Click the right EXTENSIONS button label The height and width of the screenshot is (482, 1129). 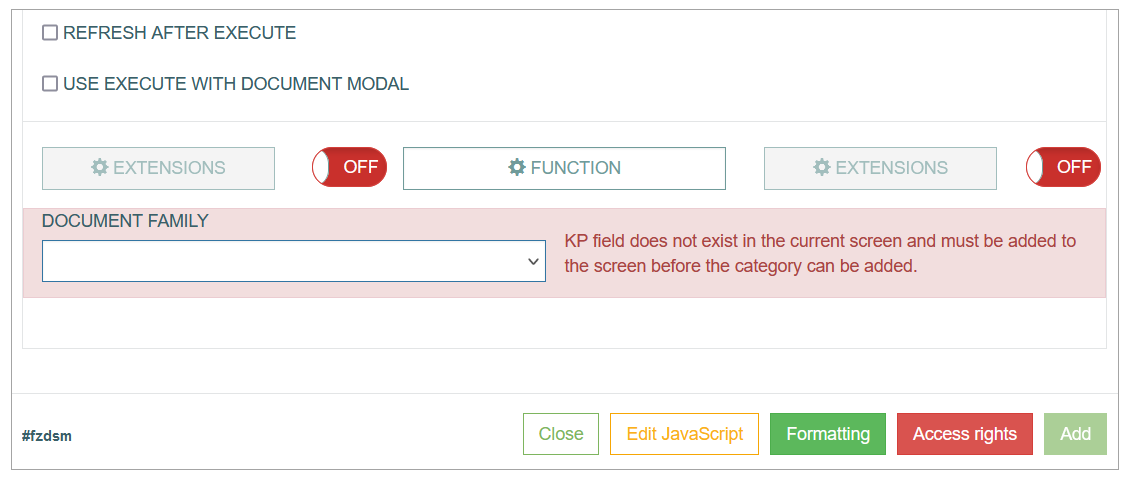891,168
